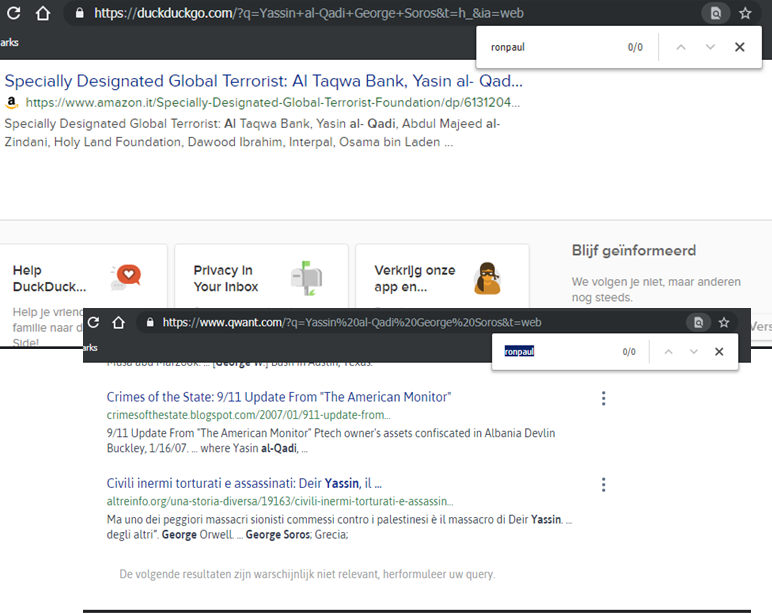Screen dimensions: 772x614
Task: Click the De volgende resultaten zijn warschijnlijk niet relevant notice
Action: [307, 574]
